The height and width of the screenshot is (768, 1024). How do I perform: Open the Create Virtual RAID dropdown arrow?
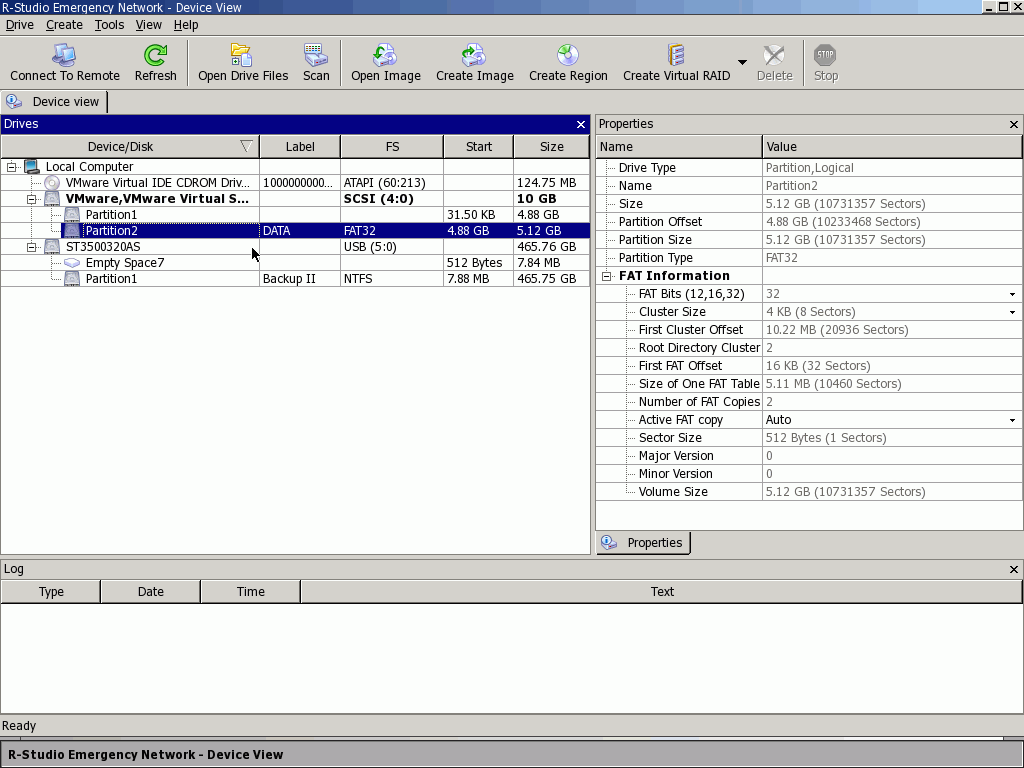tap(742, 63)
